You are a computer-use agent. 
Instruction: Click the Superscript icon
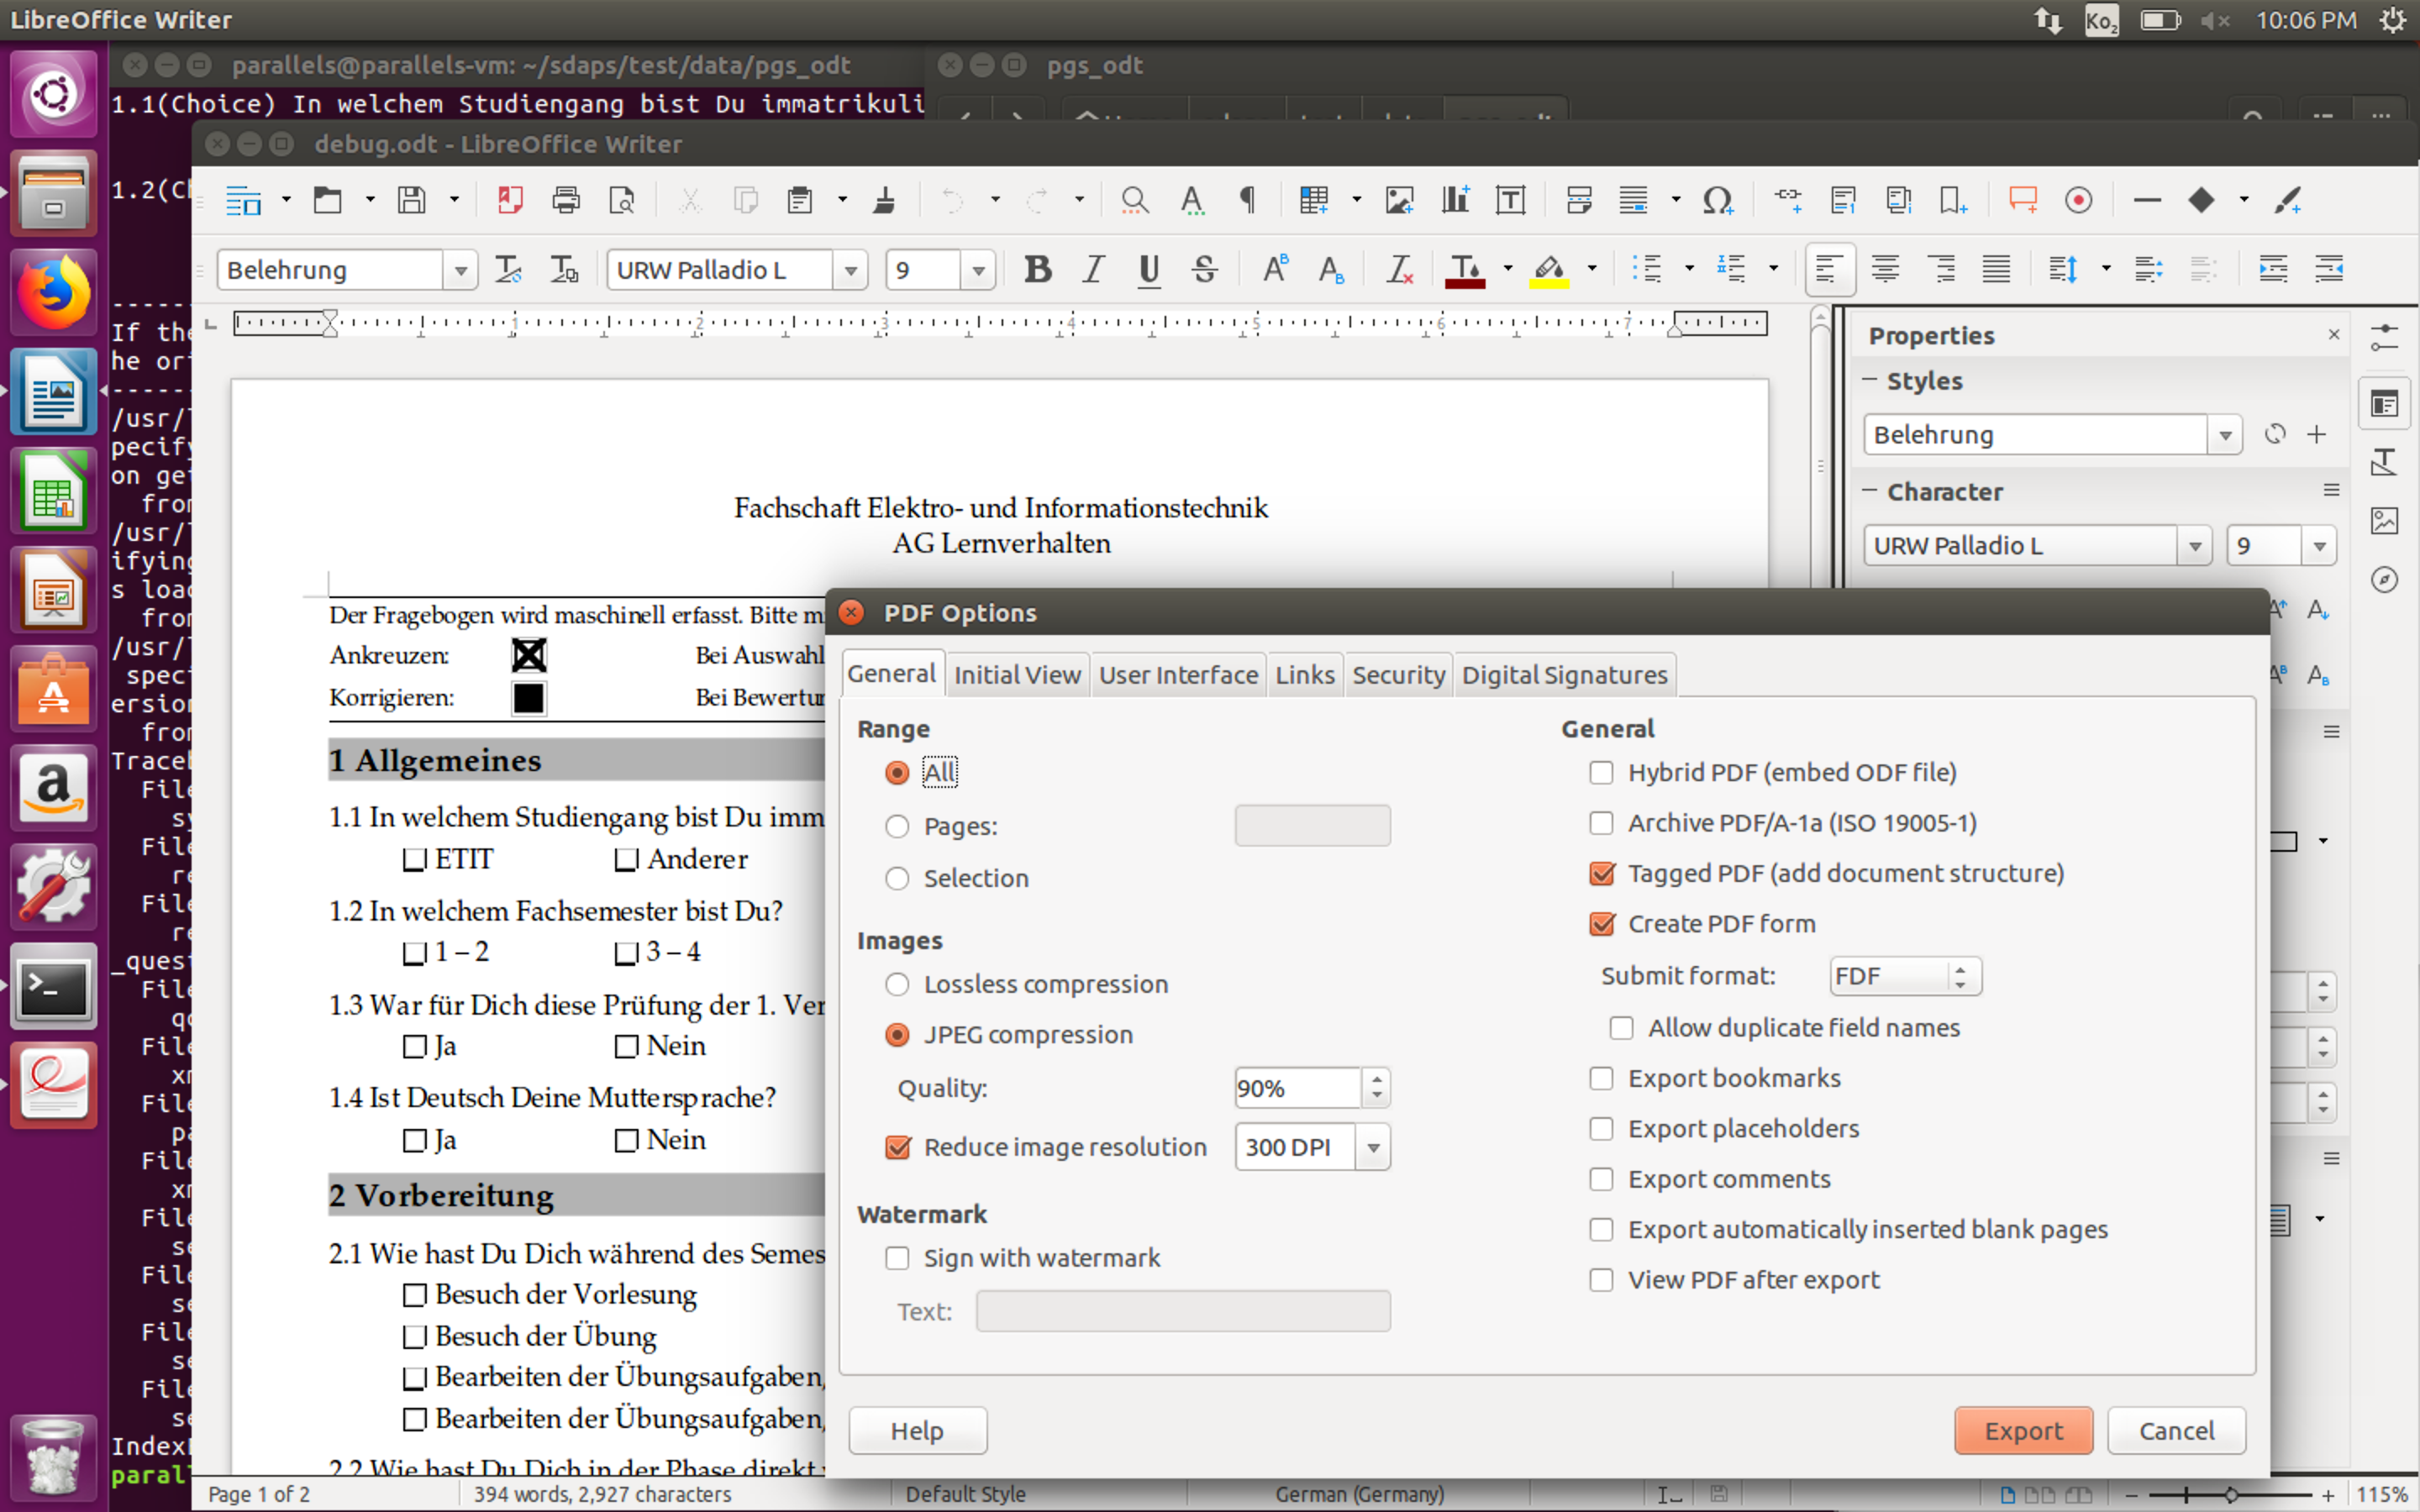click(x=1275, y=269)
